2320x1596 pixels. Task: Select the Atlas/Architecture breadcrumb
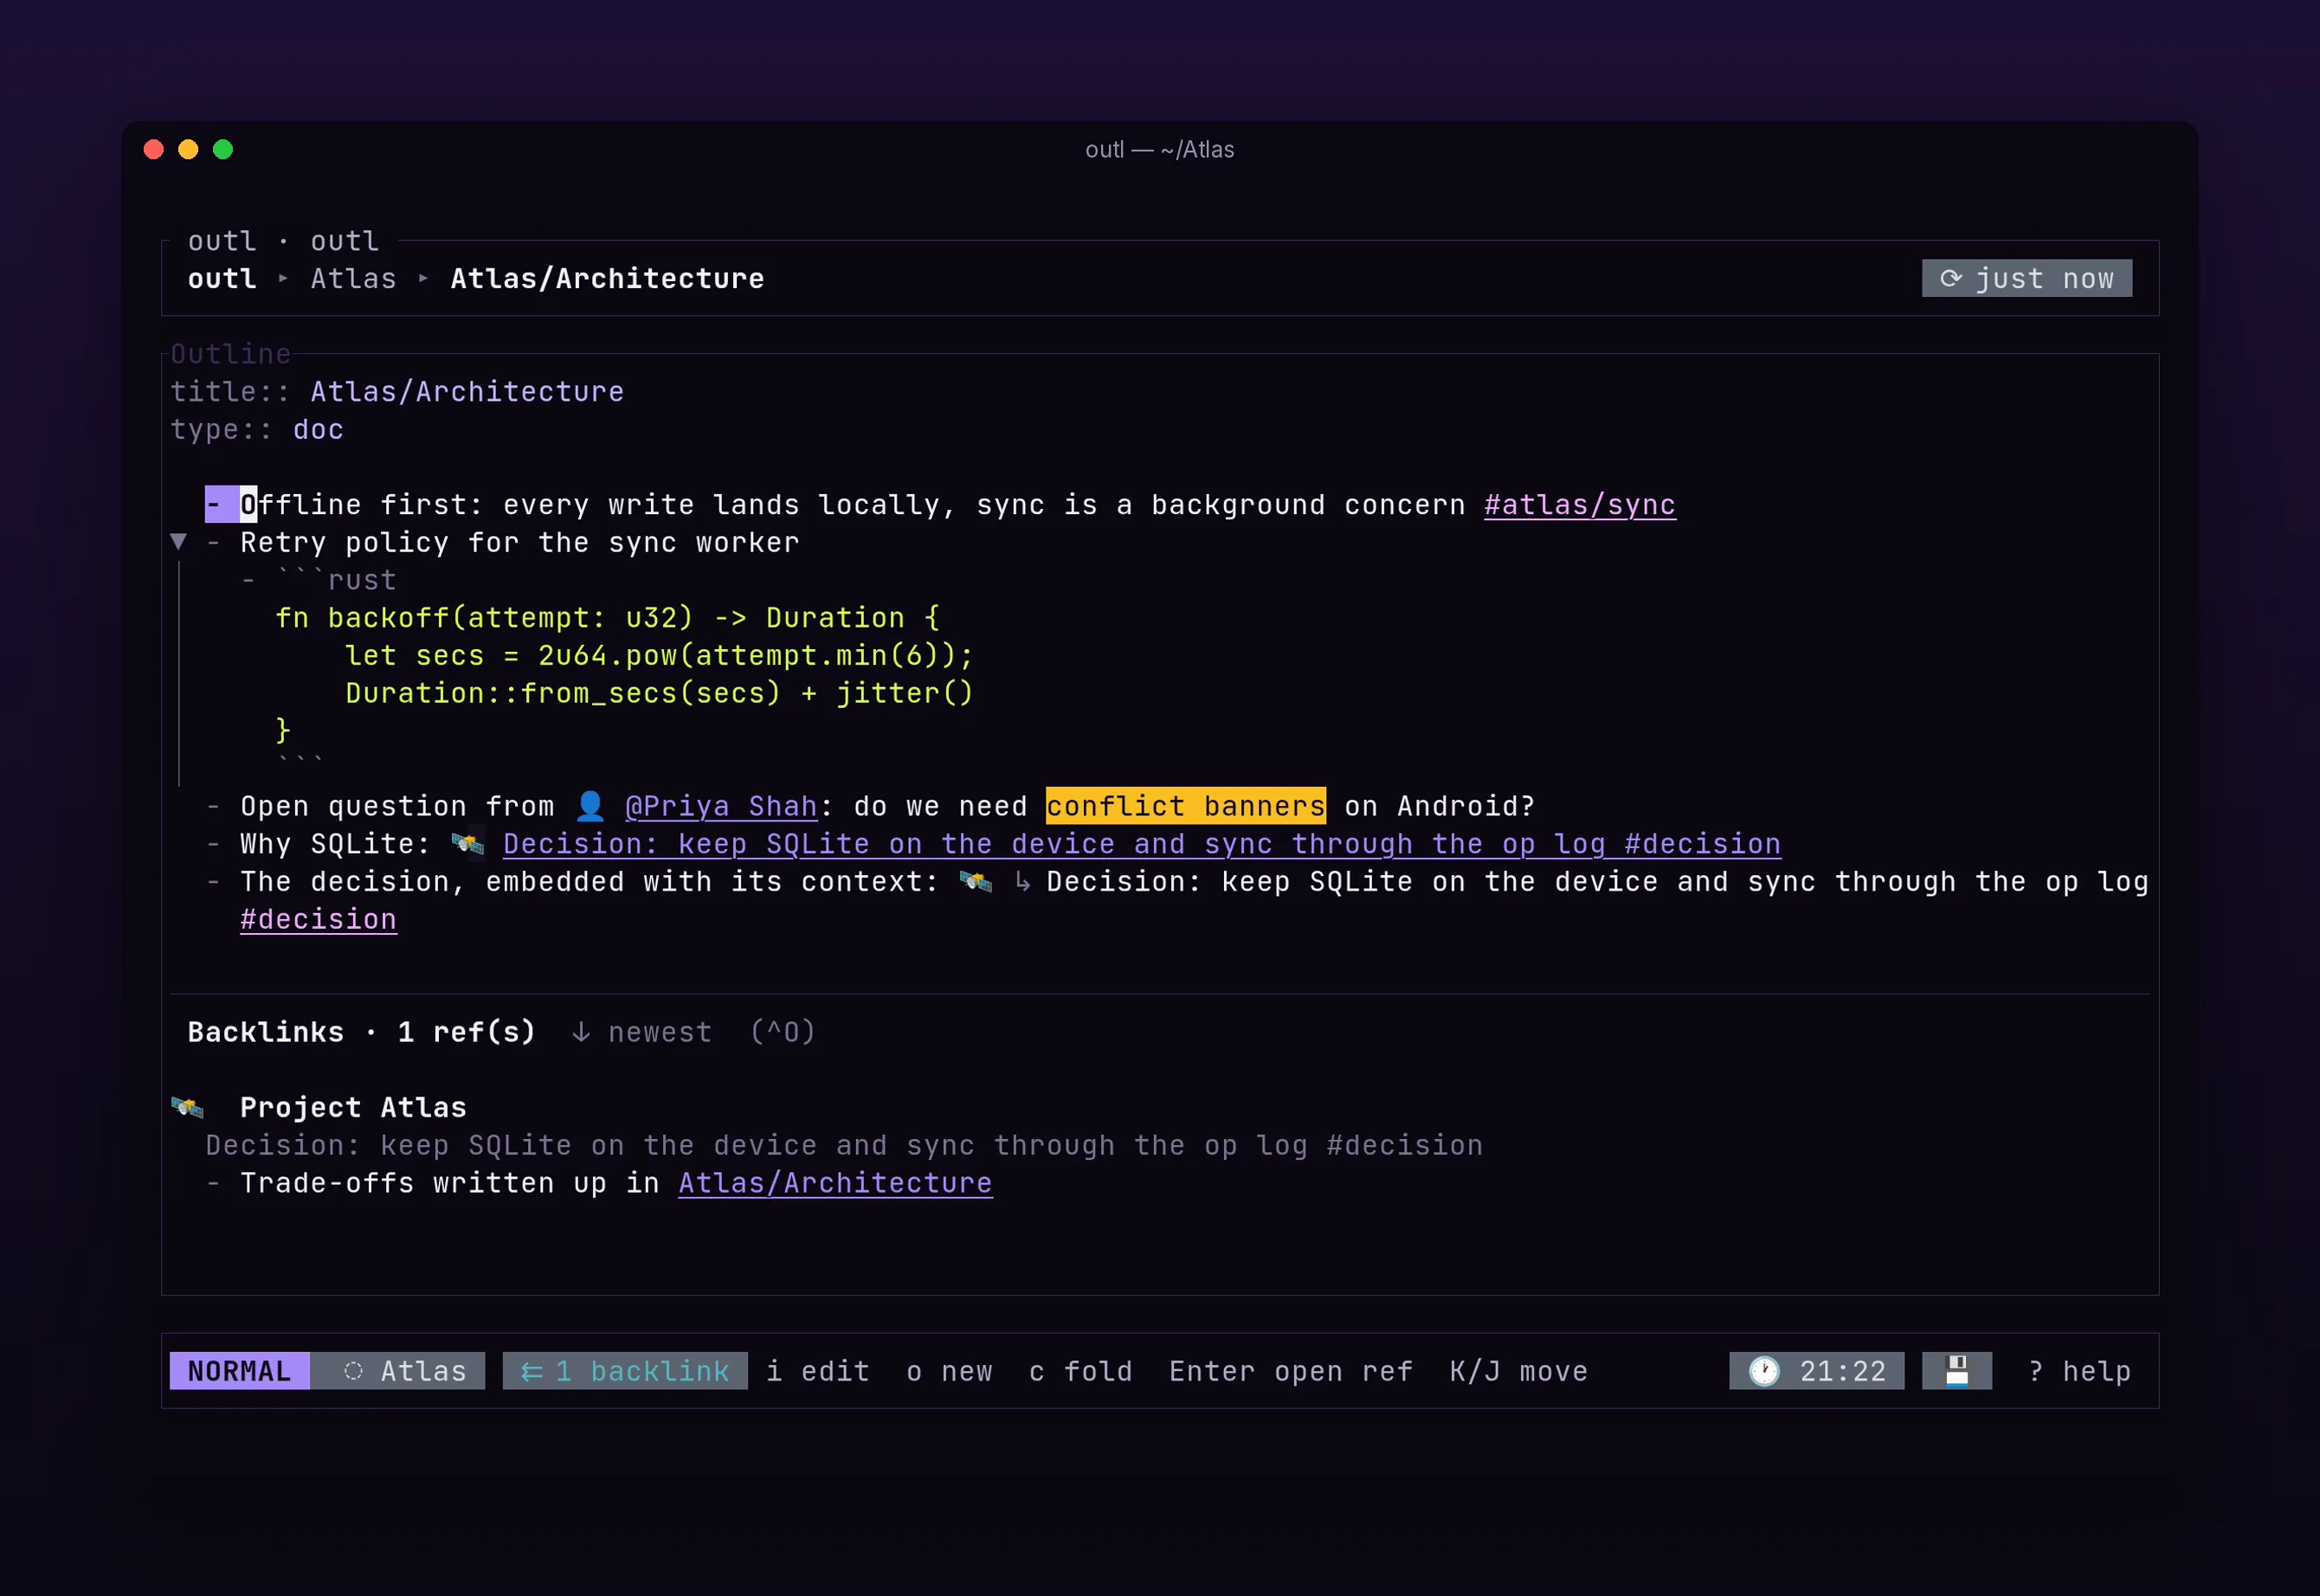coord(607,279)
